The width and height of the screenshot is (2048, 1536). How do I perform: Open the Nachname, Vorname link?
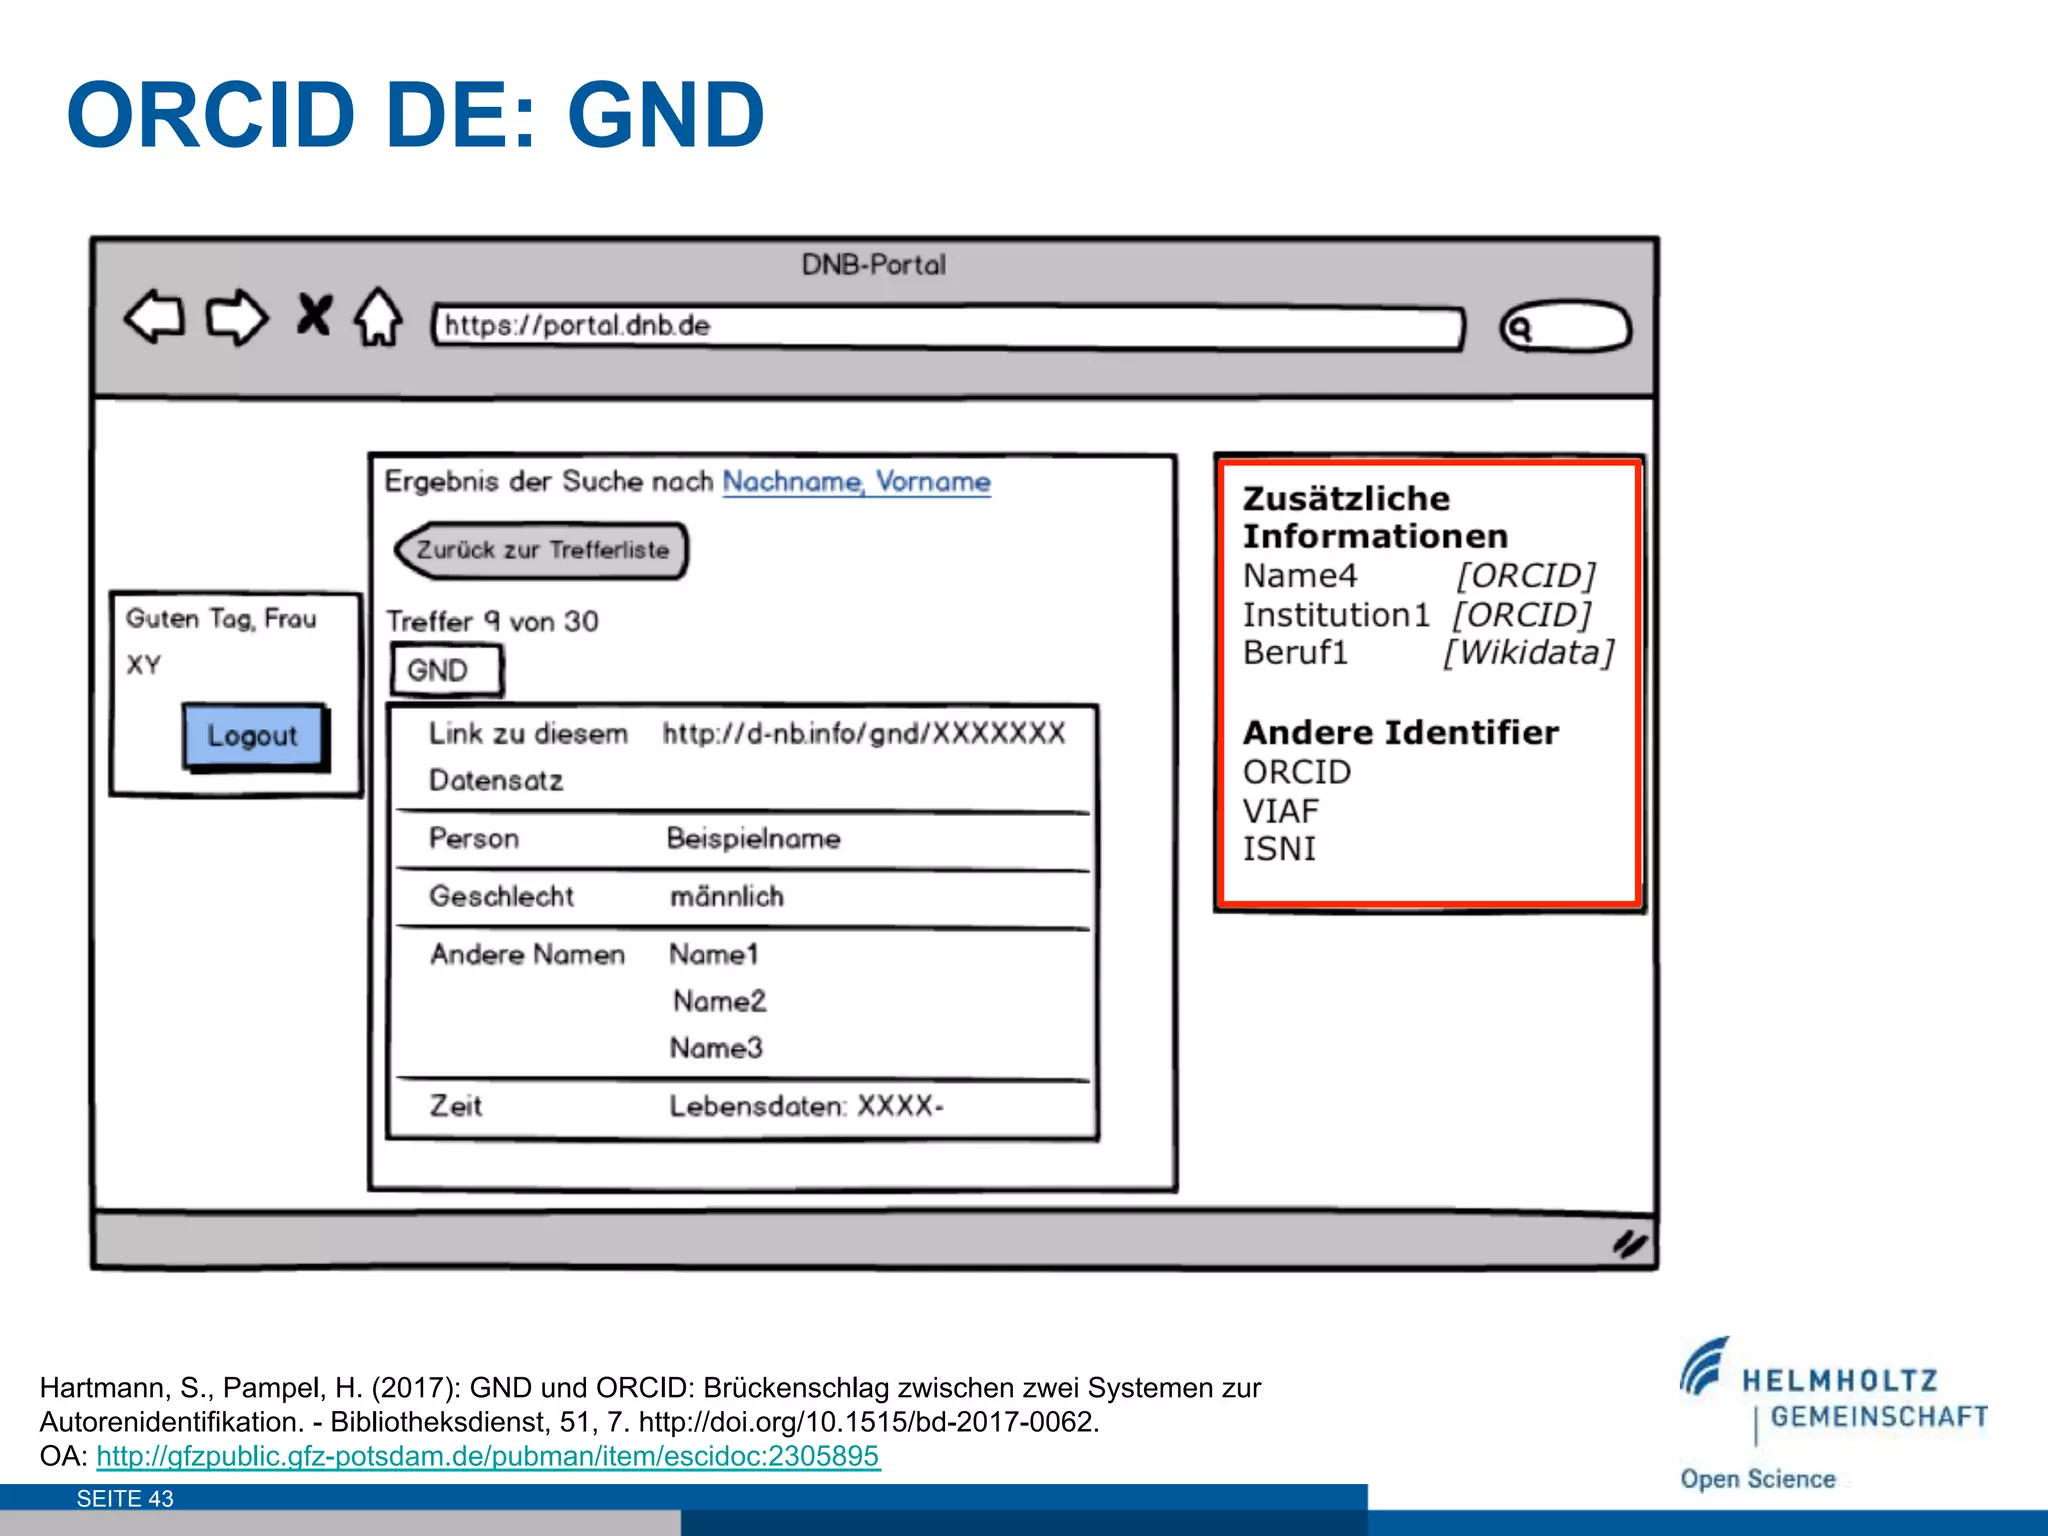click(x=857, y=482)
